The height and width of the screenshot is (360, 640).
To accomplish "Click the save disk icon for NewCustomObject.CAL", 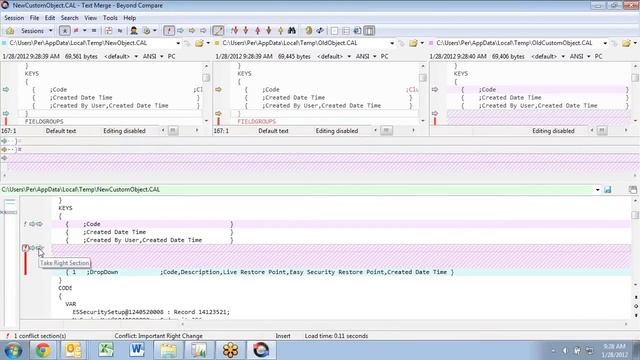I will (608, 189).
